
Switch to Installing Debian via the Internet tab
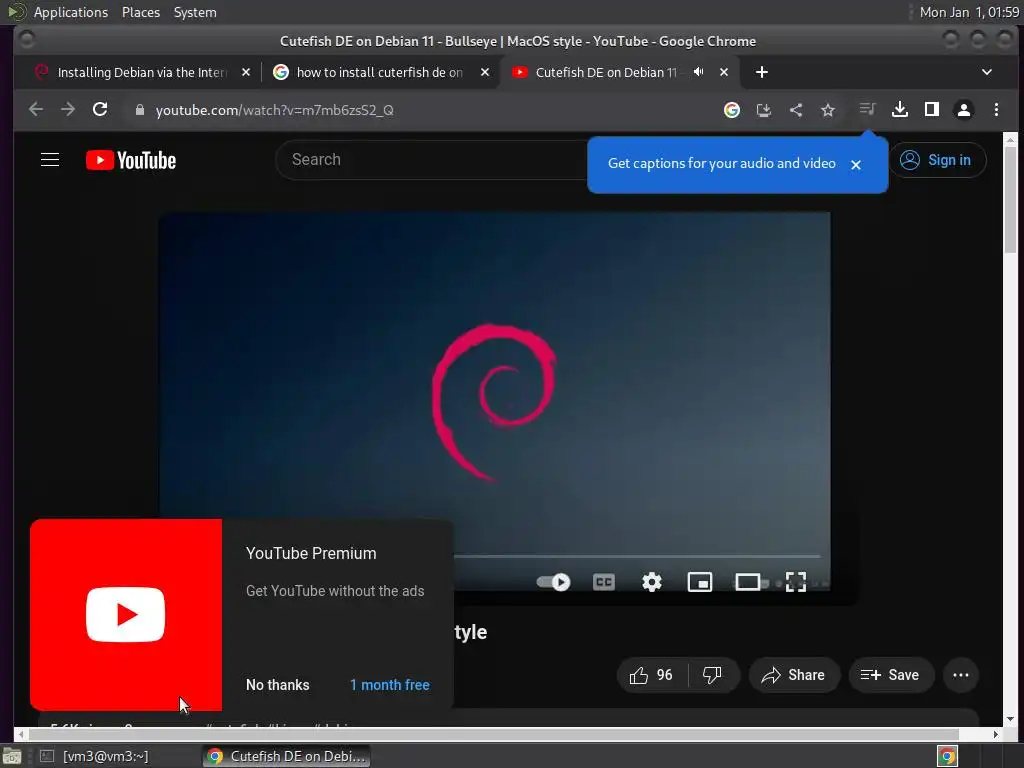tap(142, 72)
